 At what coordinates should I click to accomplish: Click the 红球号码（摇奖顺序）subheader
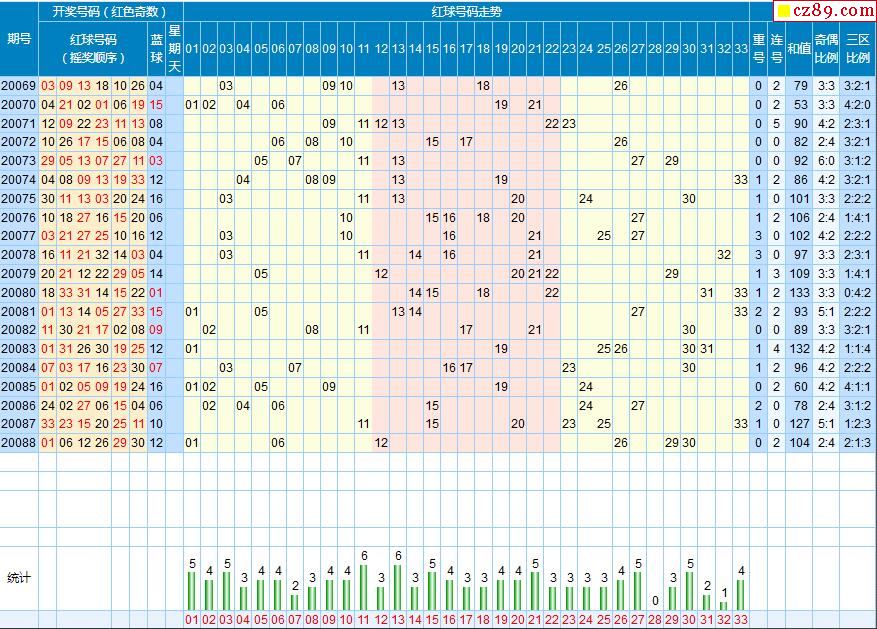[x=93, y=49]
